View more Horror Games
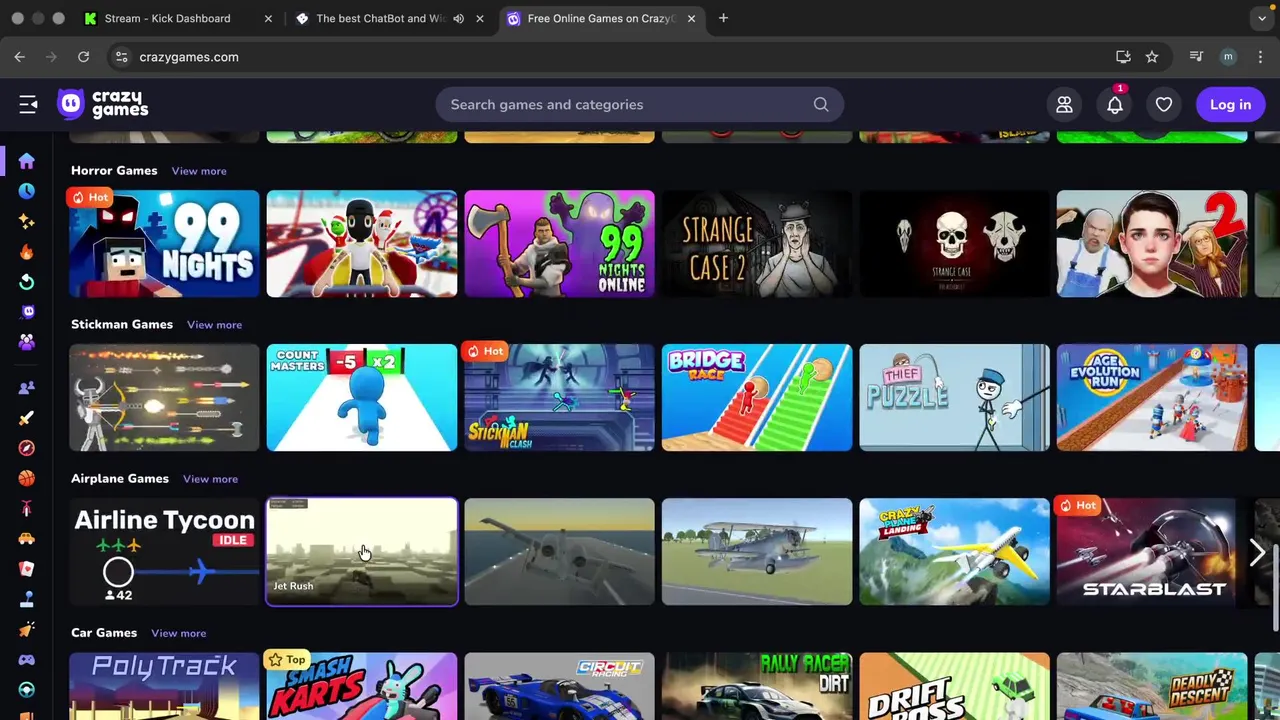 click(199, 171)
